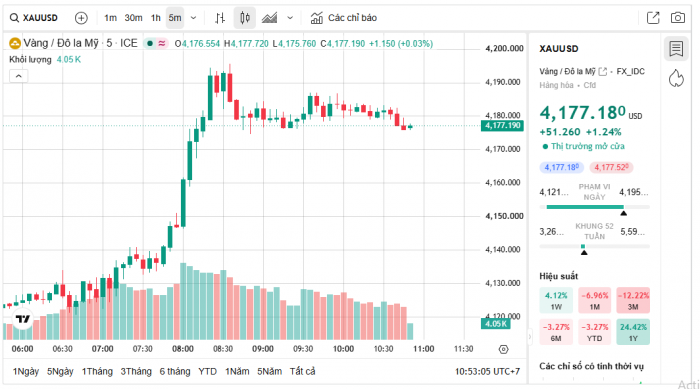The width and height of the screenshot is (700, 389).
Task: Select the area chart style icon
Action: (269, 18)
